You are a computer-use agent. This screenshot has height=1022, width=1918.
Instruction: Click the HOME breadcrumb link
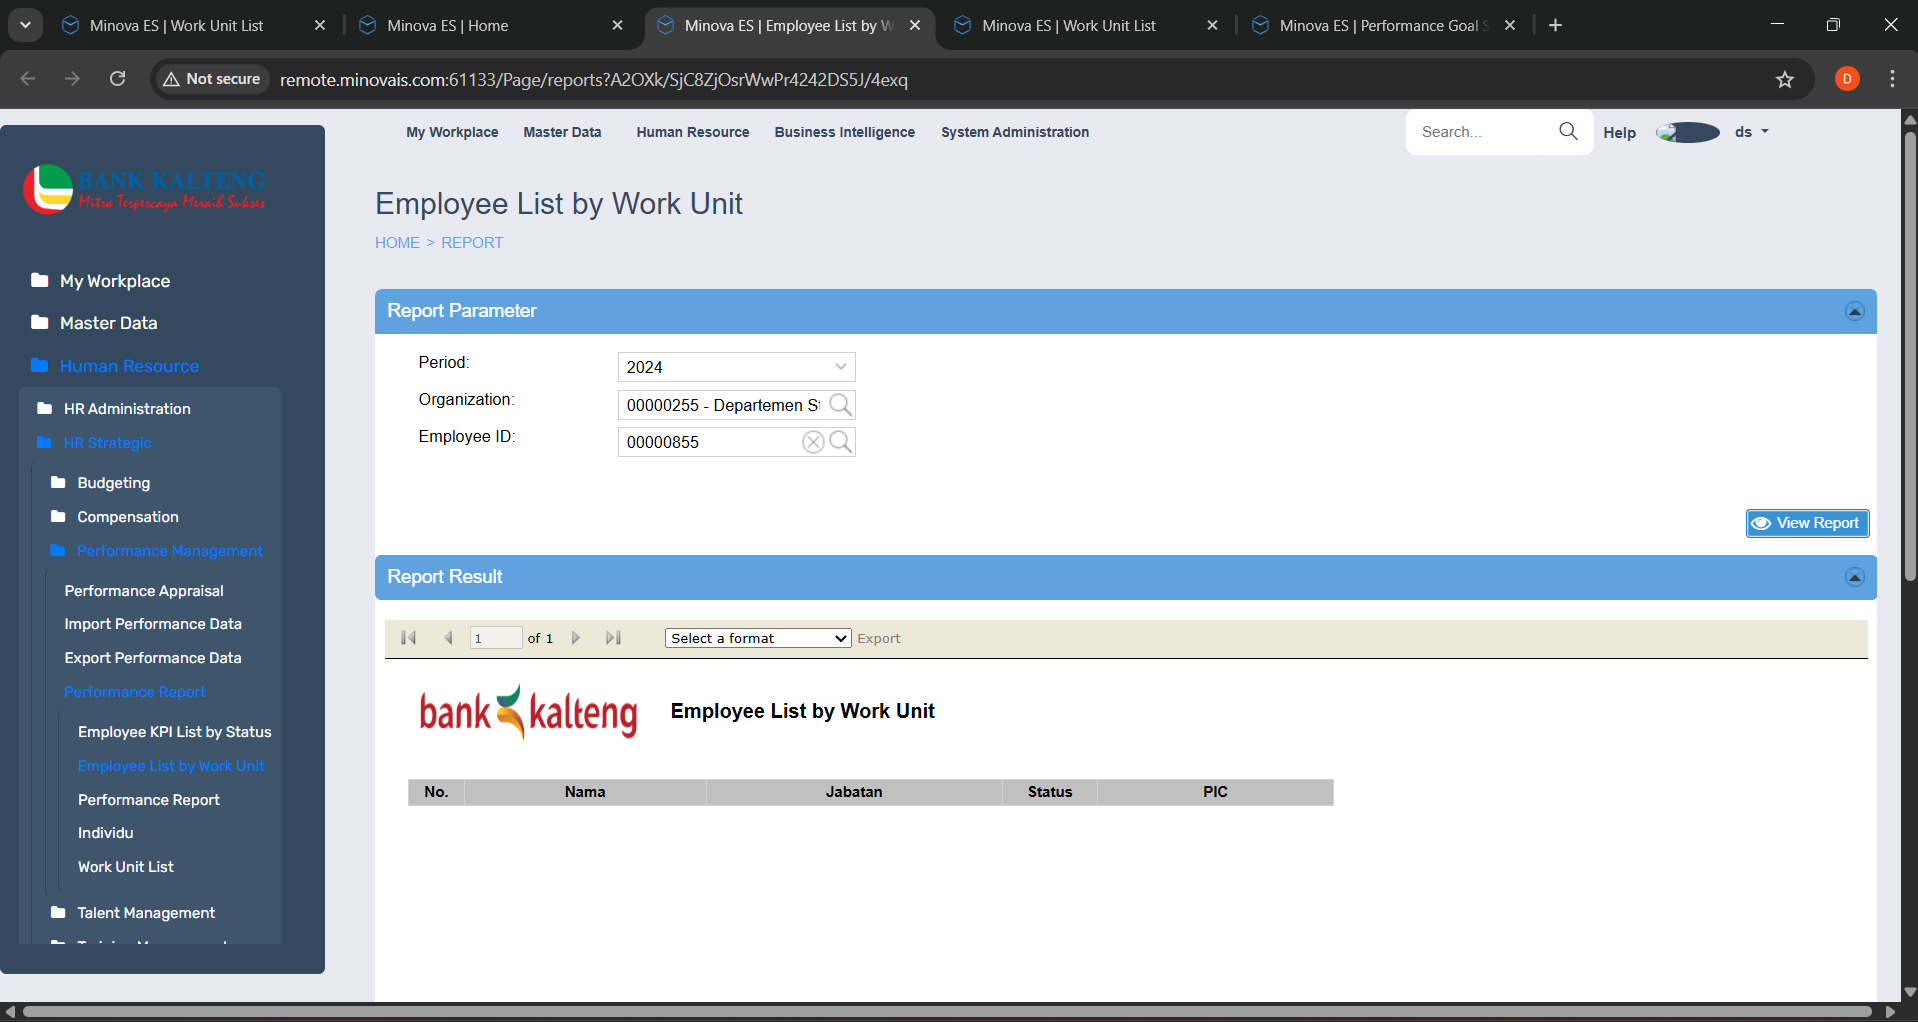pos(397,243)
